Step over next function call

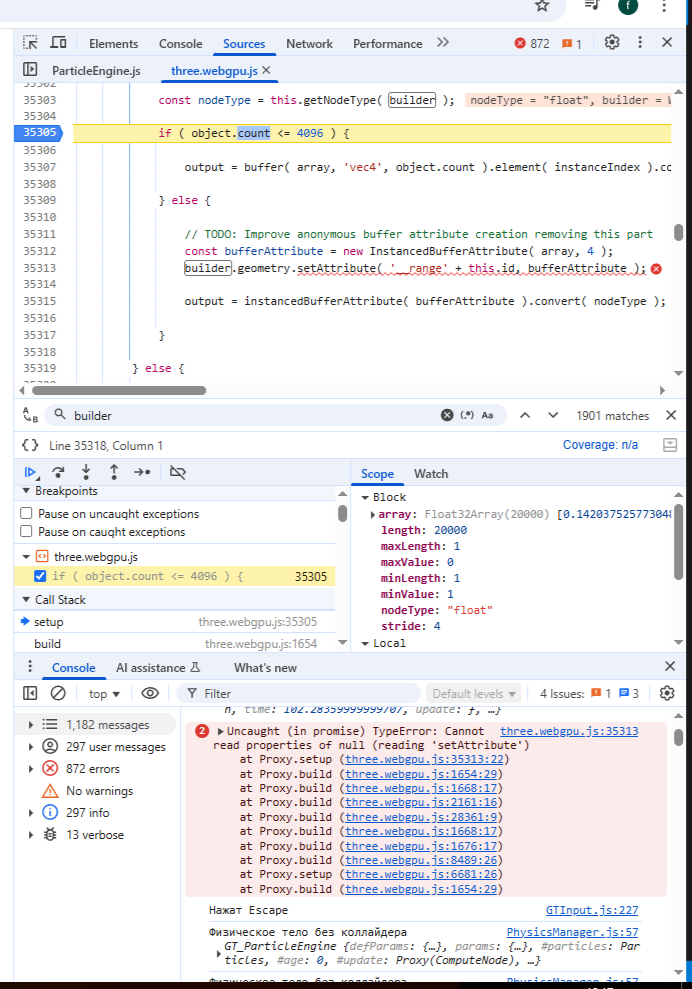point(58,472)
